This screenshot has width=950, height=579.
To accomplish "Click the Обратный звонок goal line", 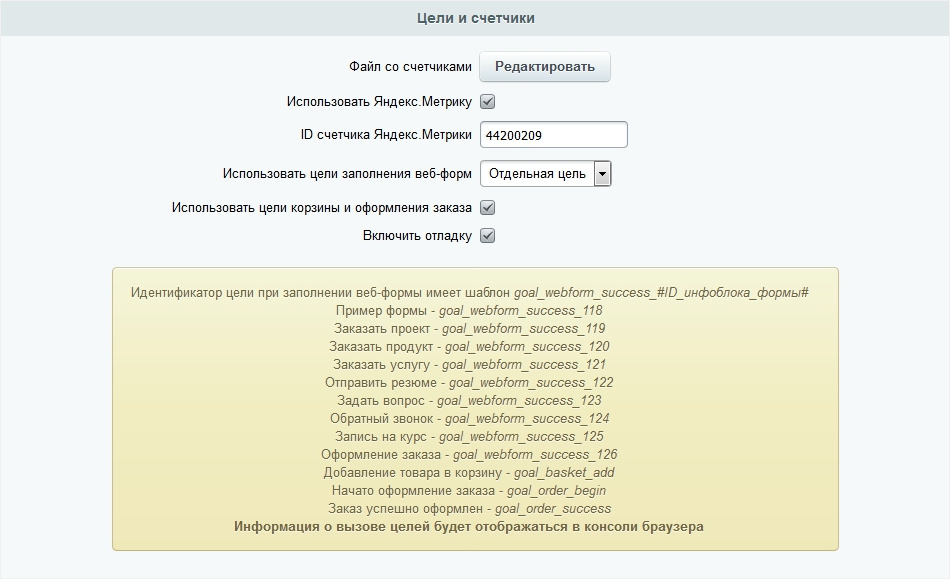I will tap(469, 419).
